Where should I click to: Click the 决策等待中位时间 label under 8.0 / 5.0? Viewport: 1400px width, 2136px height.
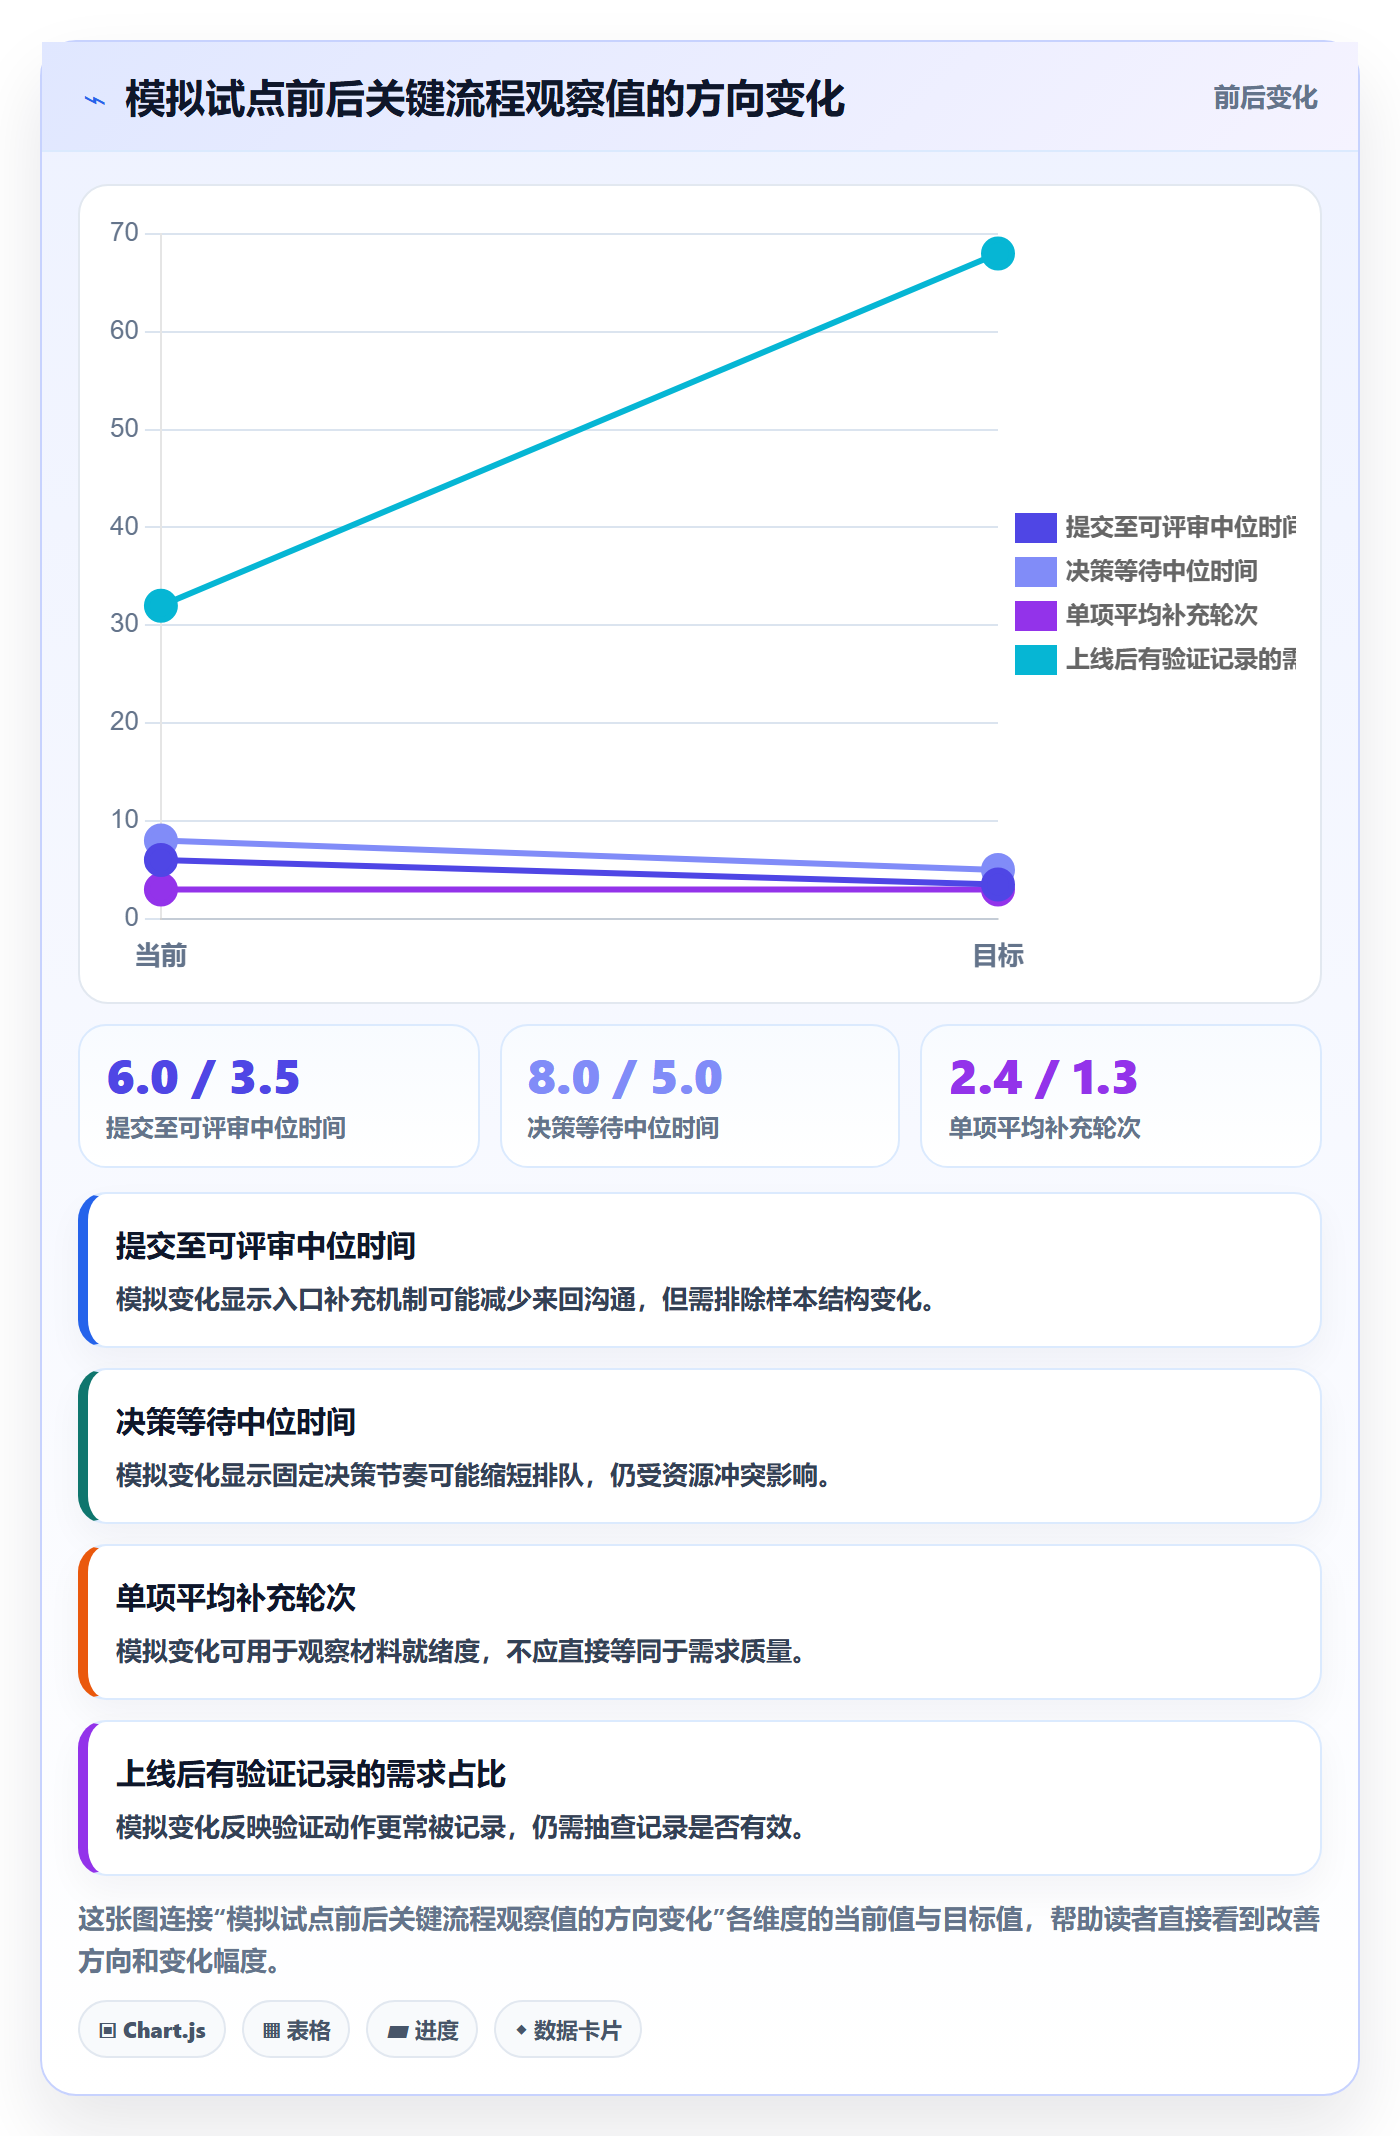pyautogui.click(x=623, y=1128)
